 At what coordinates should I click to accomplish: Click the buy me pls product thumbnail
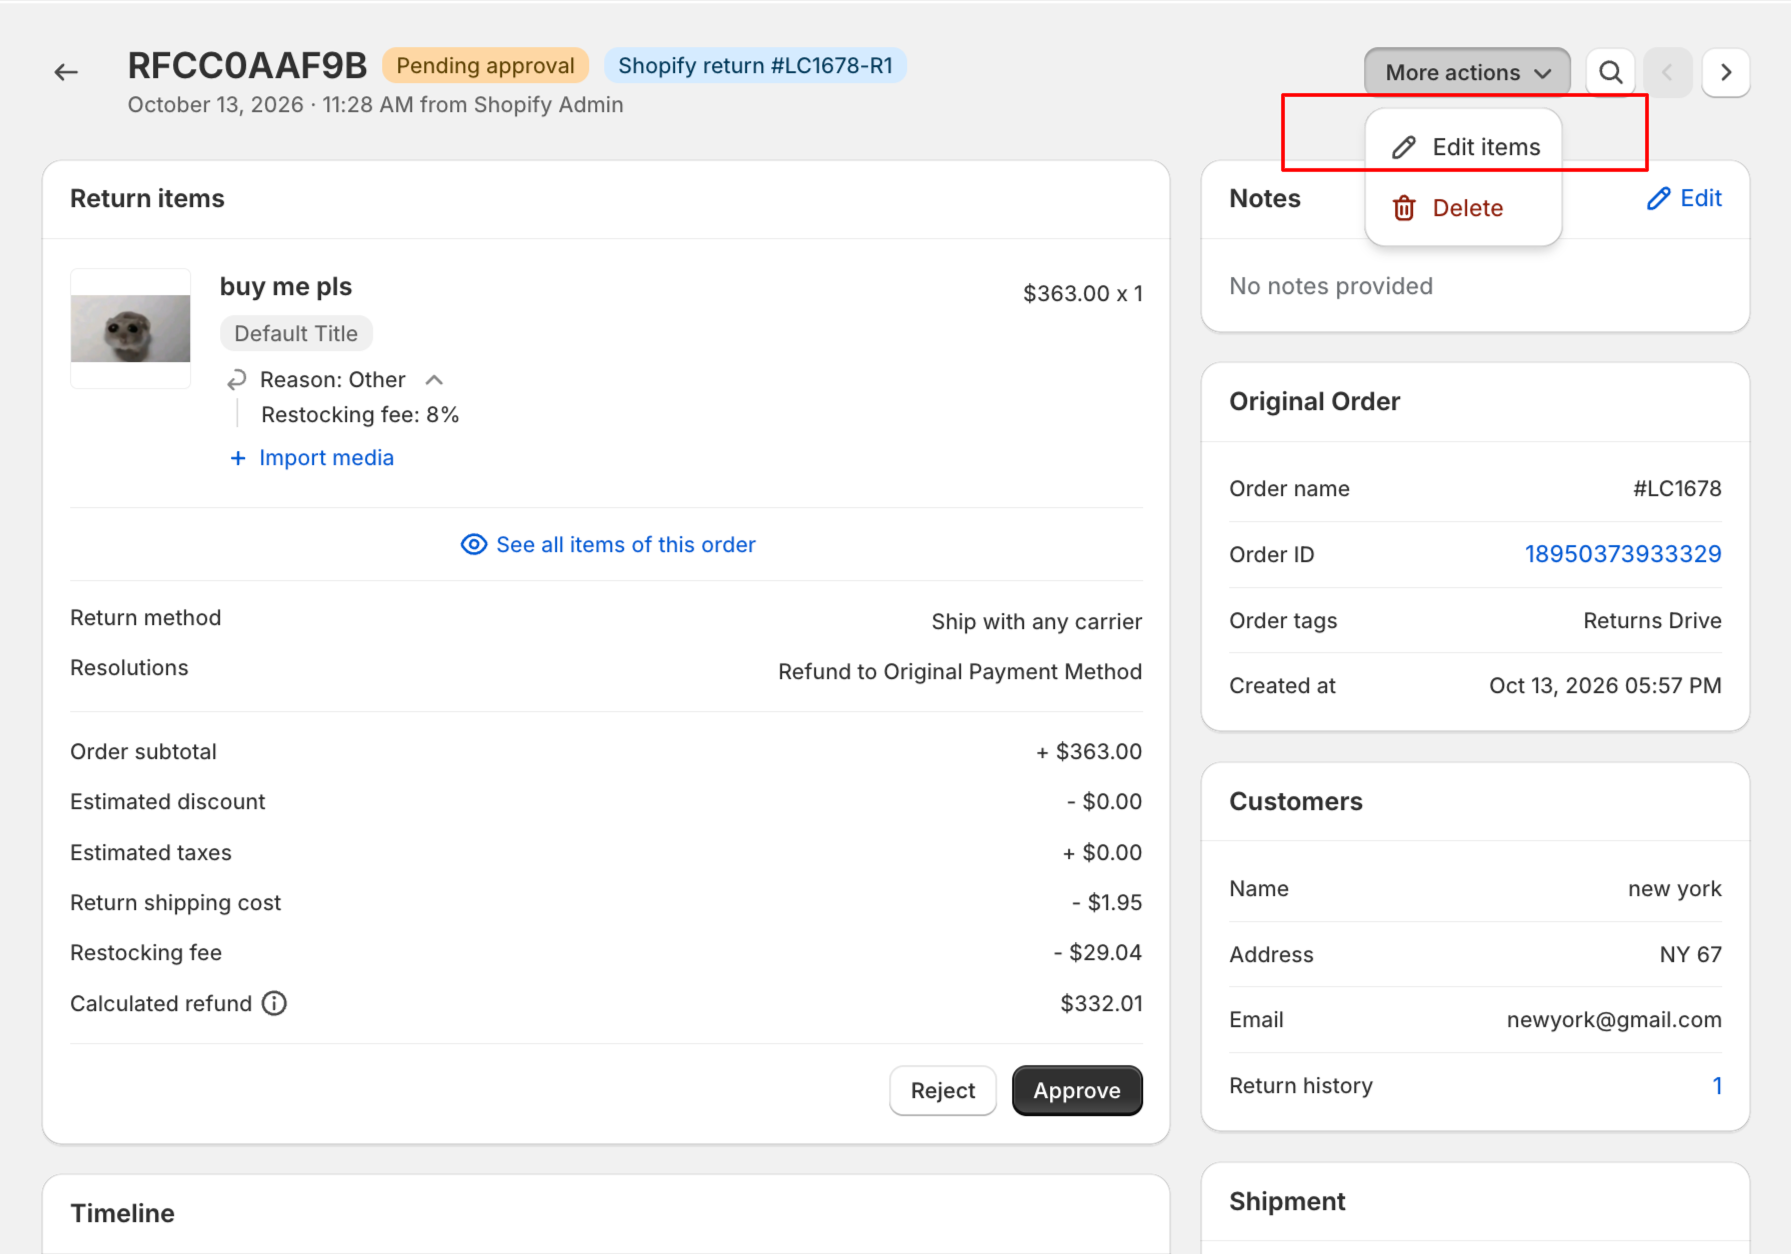(x=130, y=328)
